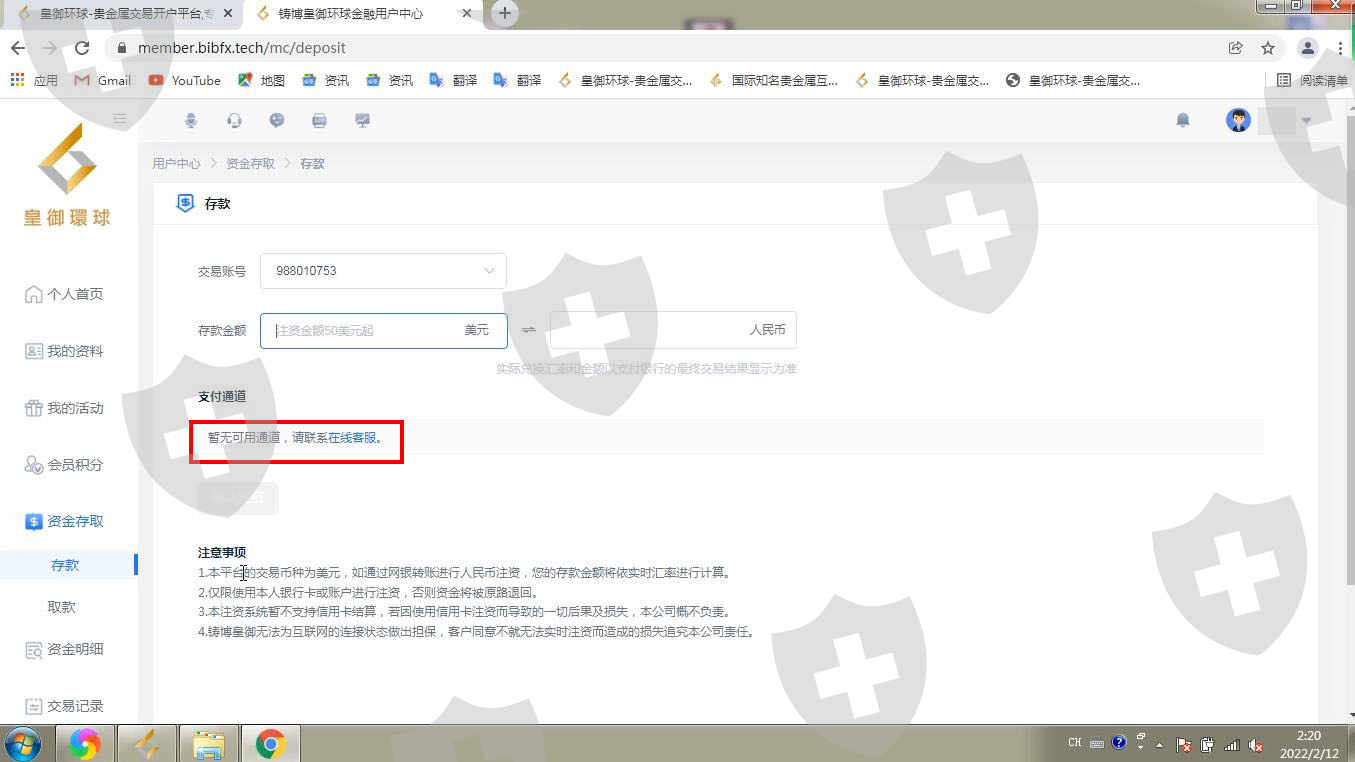Open 会员积分 in the sidebar

coord(65,465)
